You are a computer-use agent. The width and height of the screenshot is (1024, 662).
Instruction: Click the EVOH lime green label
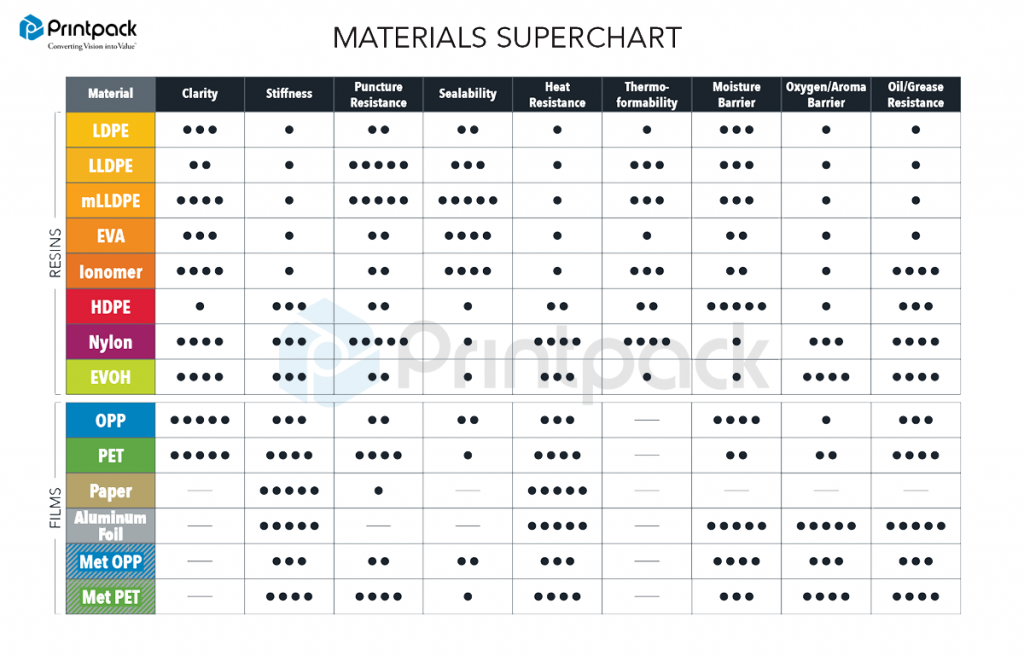coord(110,377)
